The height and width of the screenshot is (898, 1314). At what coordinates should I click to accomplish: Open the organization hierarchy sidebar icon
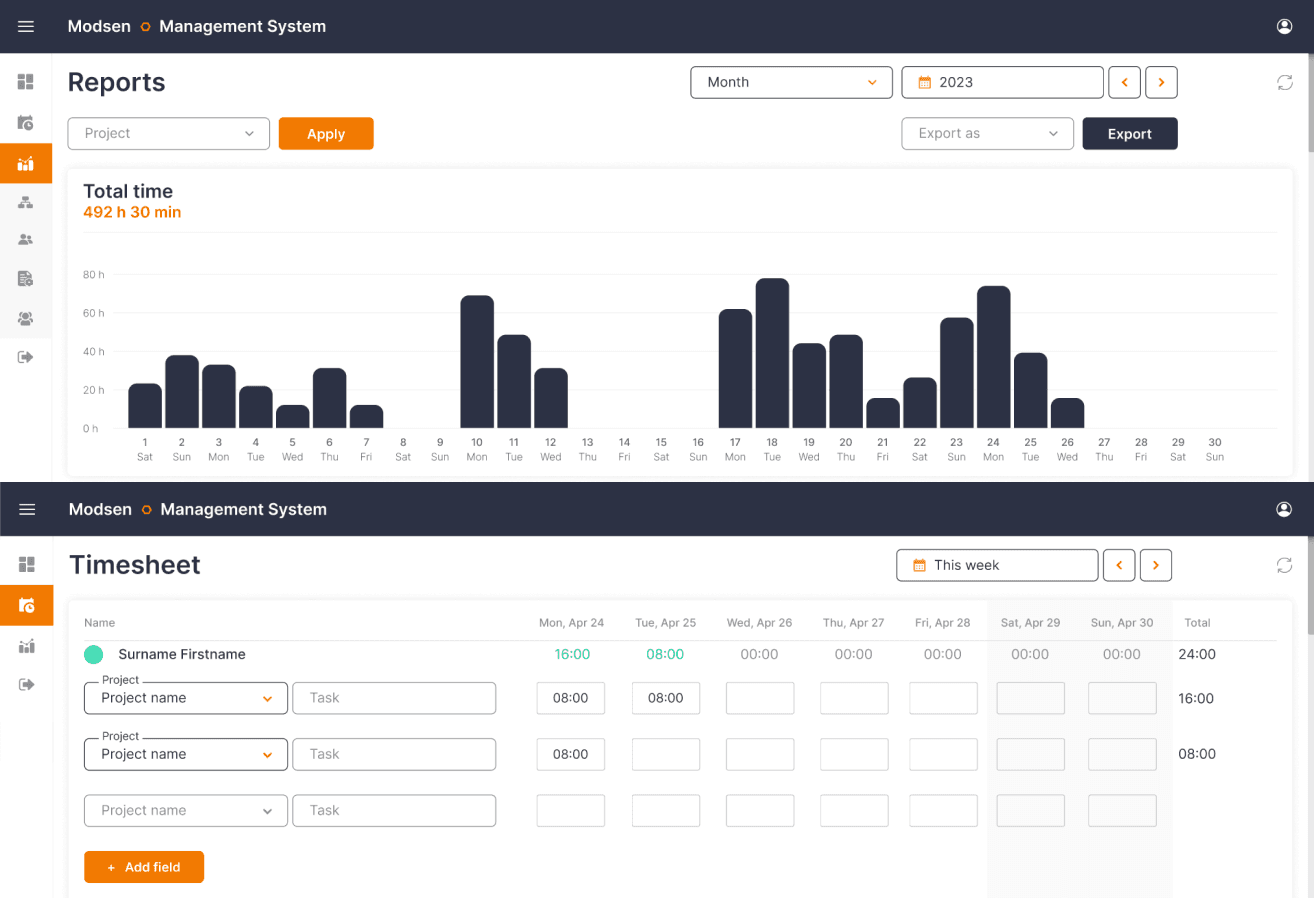27,202
